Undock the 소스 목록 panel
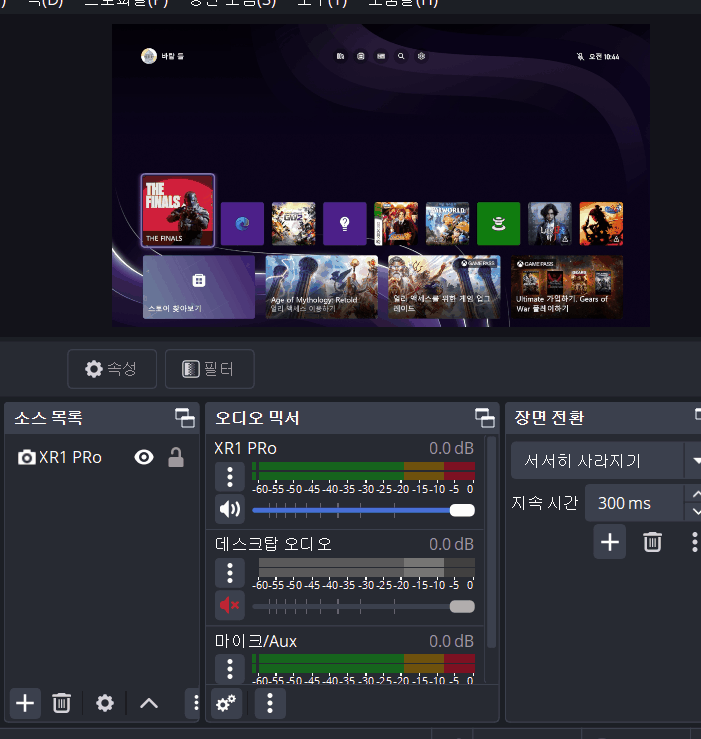 coord(185,418)
